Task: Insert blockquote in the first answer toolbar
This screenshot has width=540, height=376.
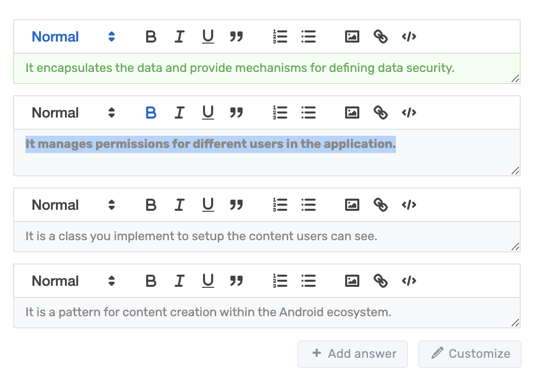Action: tap(236, 36)
